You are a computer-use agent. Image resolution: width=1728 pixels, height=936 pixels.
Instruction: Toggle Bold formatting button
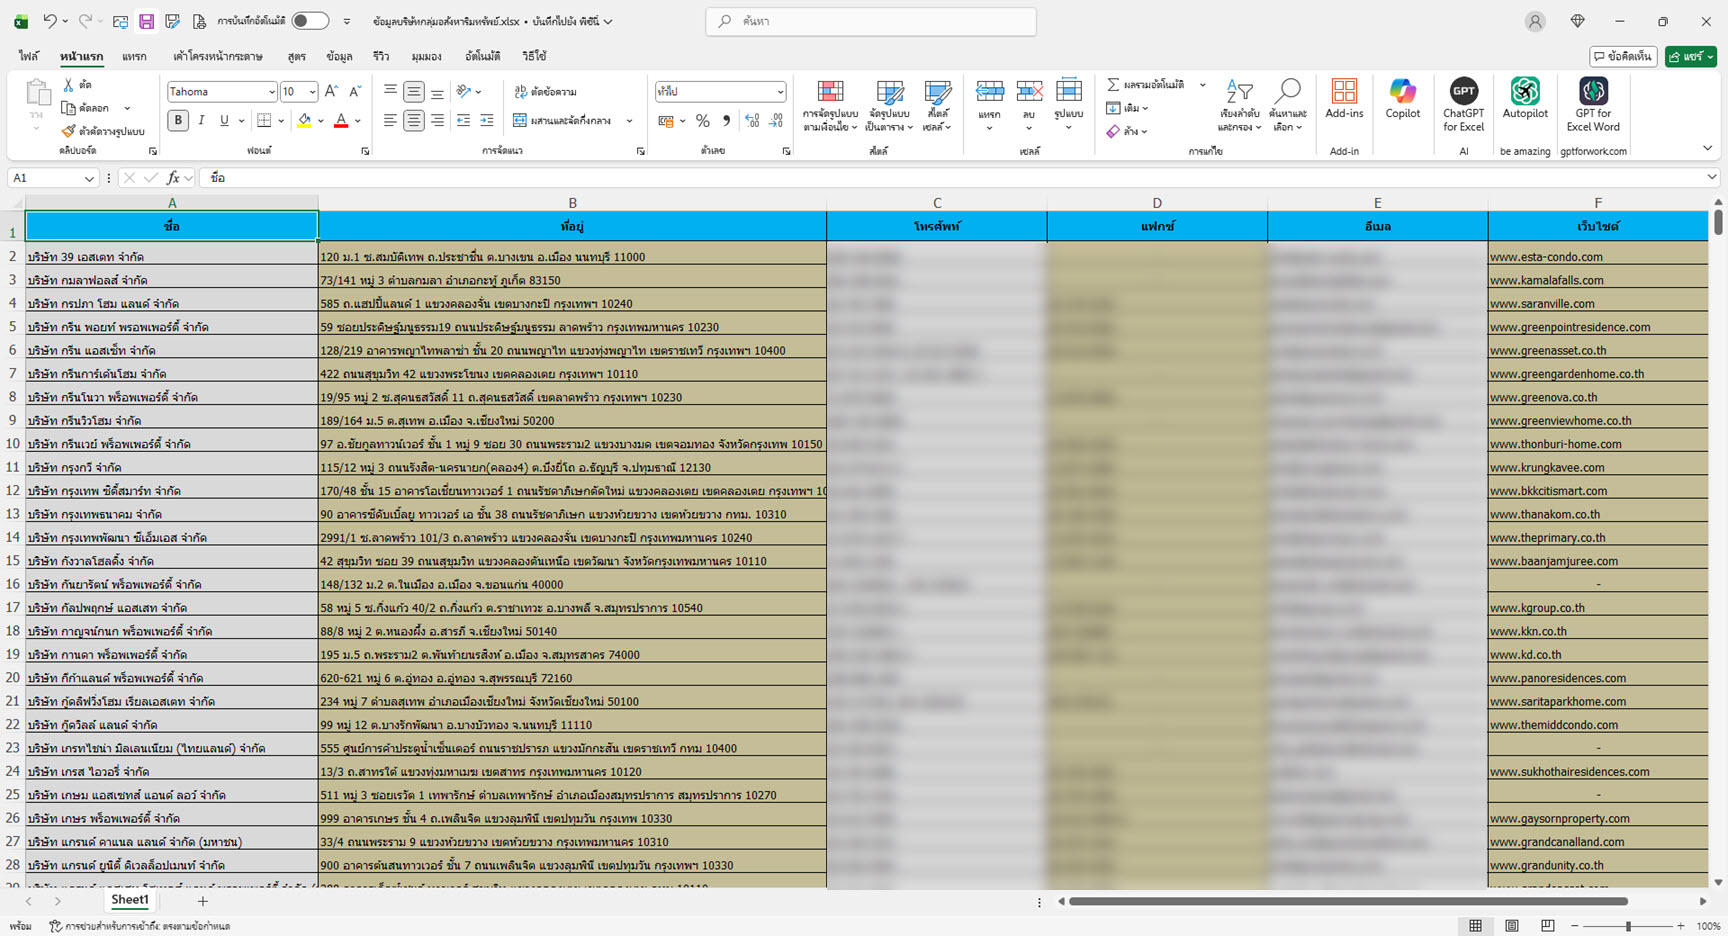(178, 121)
